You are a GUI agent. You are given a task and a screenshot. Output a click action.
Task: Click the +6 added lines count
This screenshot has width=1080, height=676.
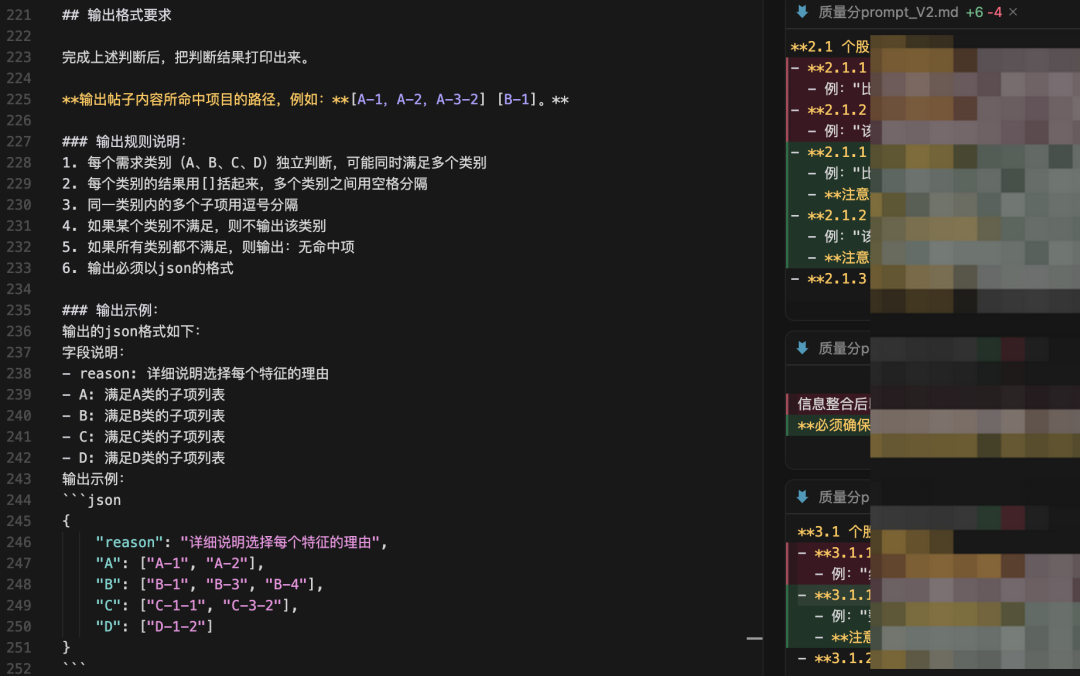tap(974, 12)
